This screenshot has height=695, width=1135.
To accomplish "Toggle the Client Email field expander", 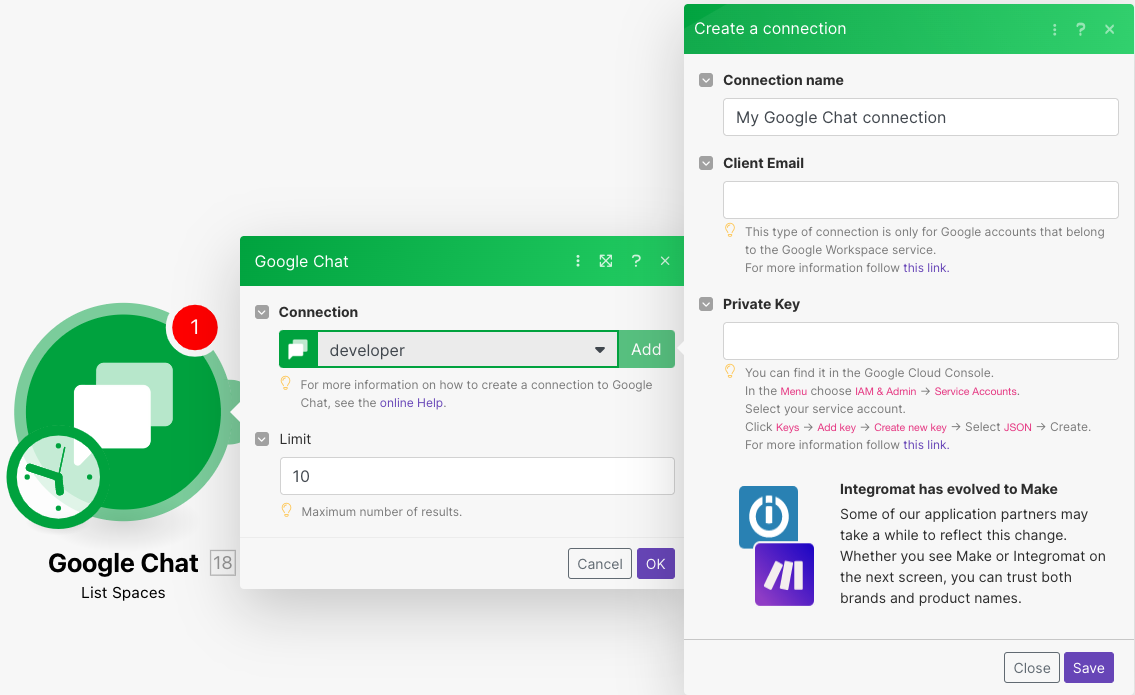I will tap(706, 163).
